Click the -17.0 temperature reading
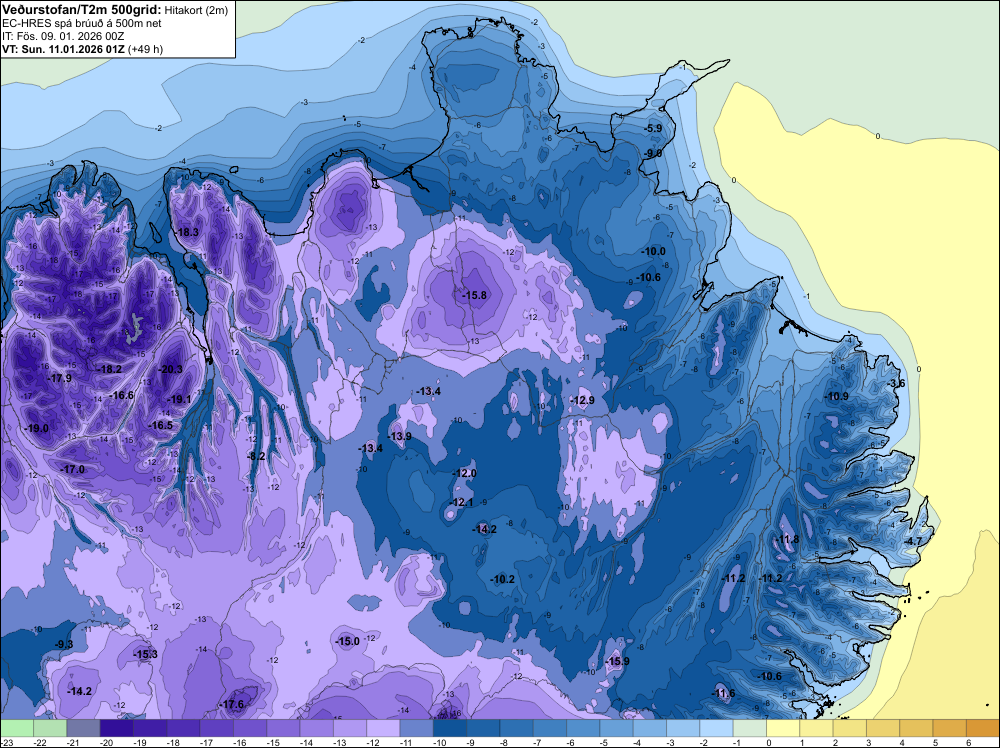This screenshot has height=748, width=1000. [x=72, y=469]
